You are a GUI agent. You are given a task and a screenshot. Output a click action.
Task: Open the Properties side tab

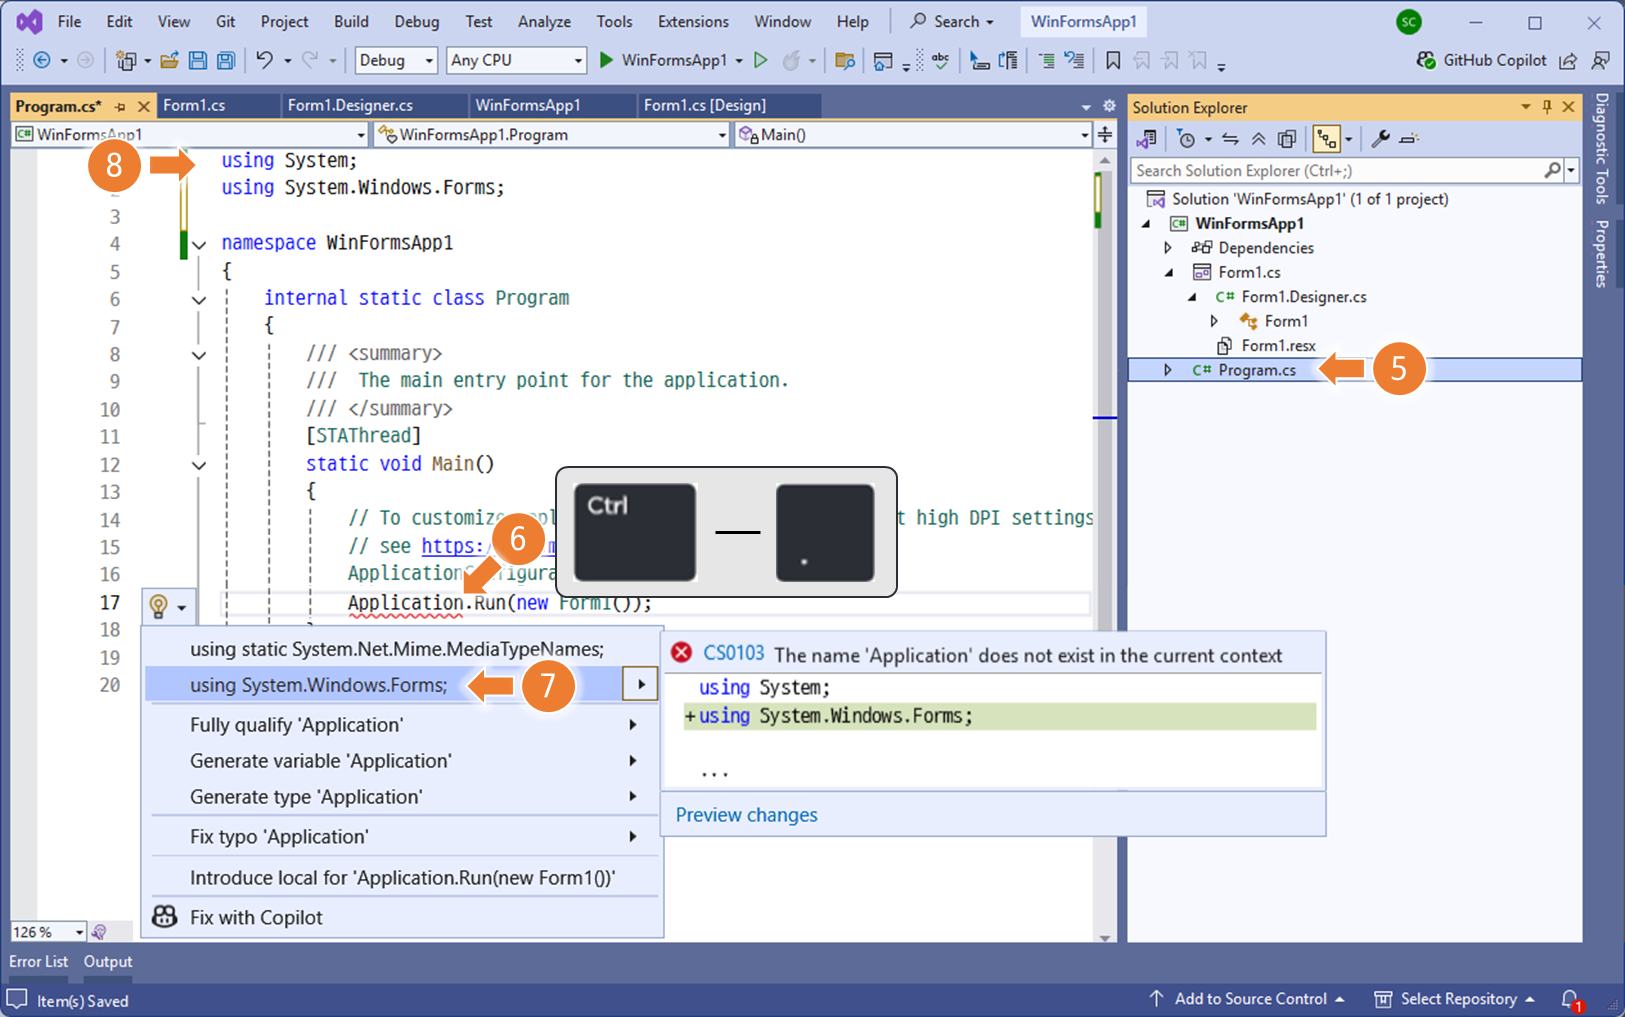point(1602,254)
